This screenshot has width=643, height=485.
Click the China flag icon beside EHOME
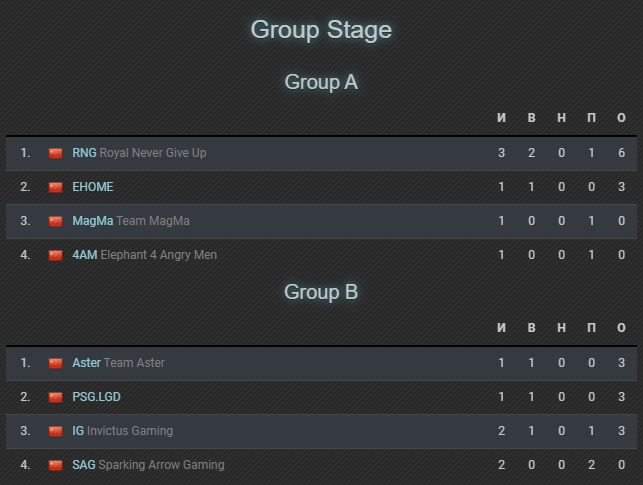pos(55,187)
